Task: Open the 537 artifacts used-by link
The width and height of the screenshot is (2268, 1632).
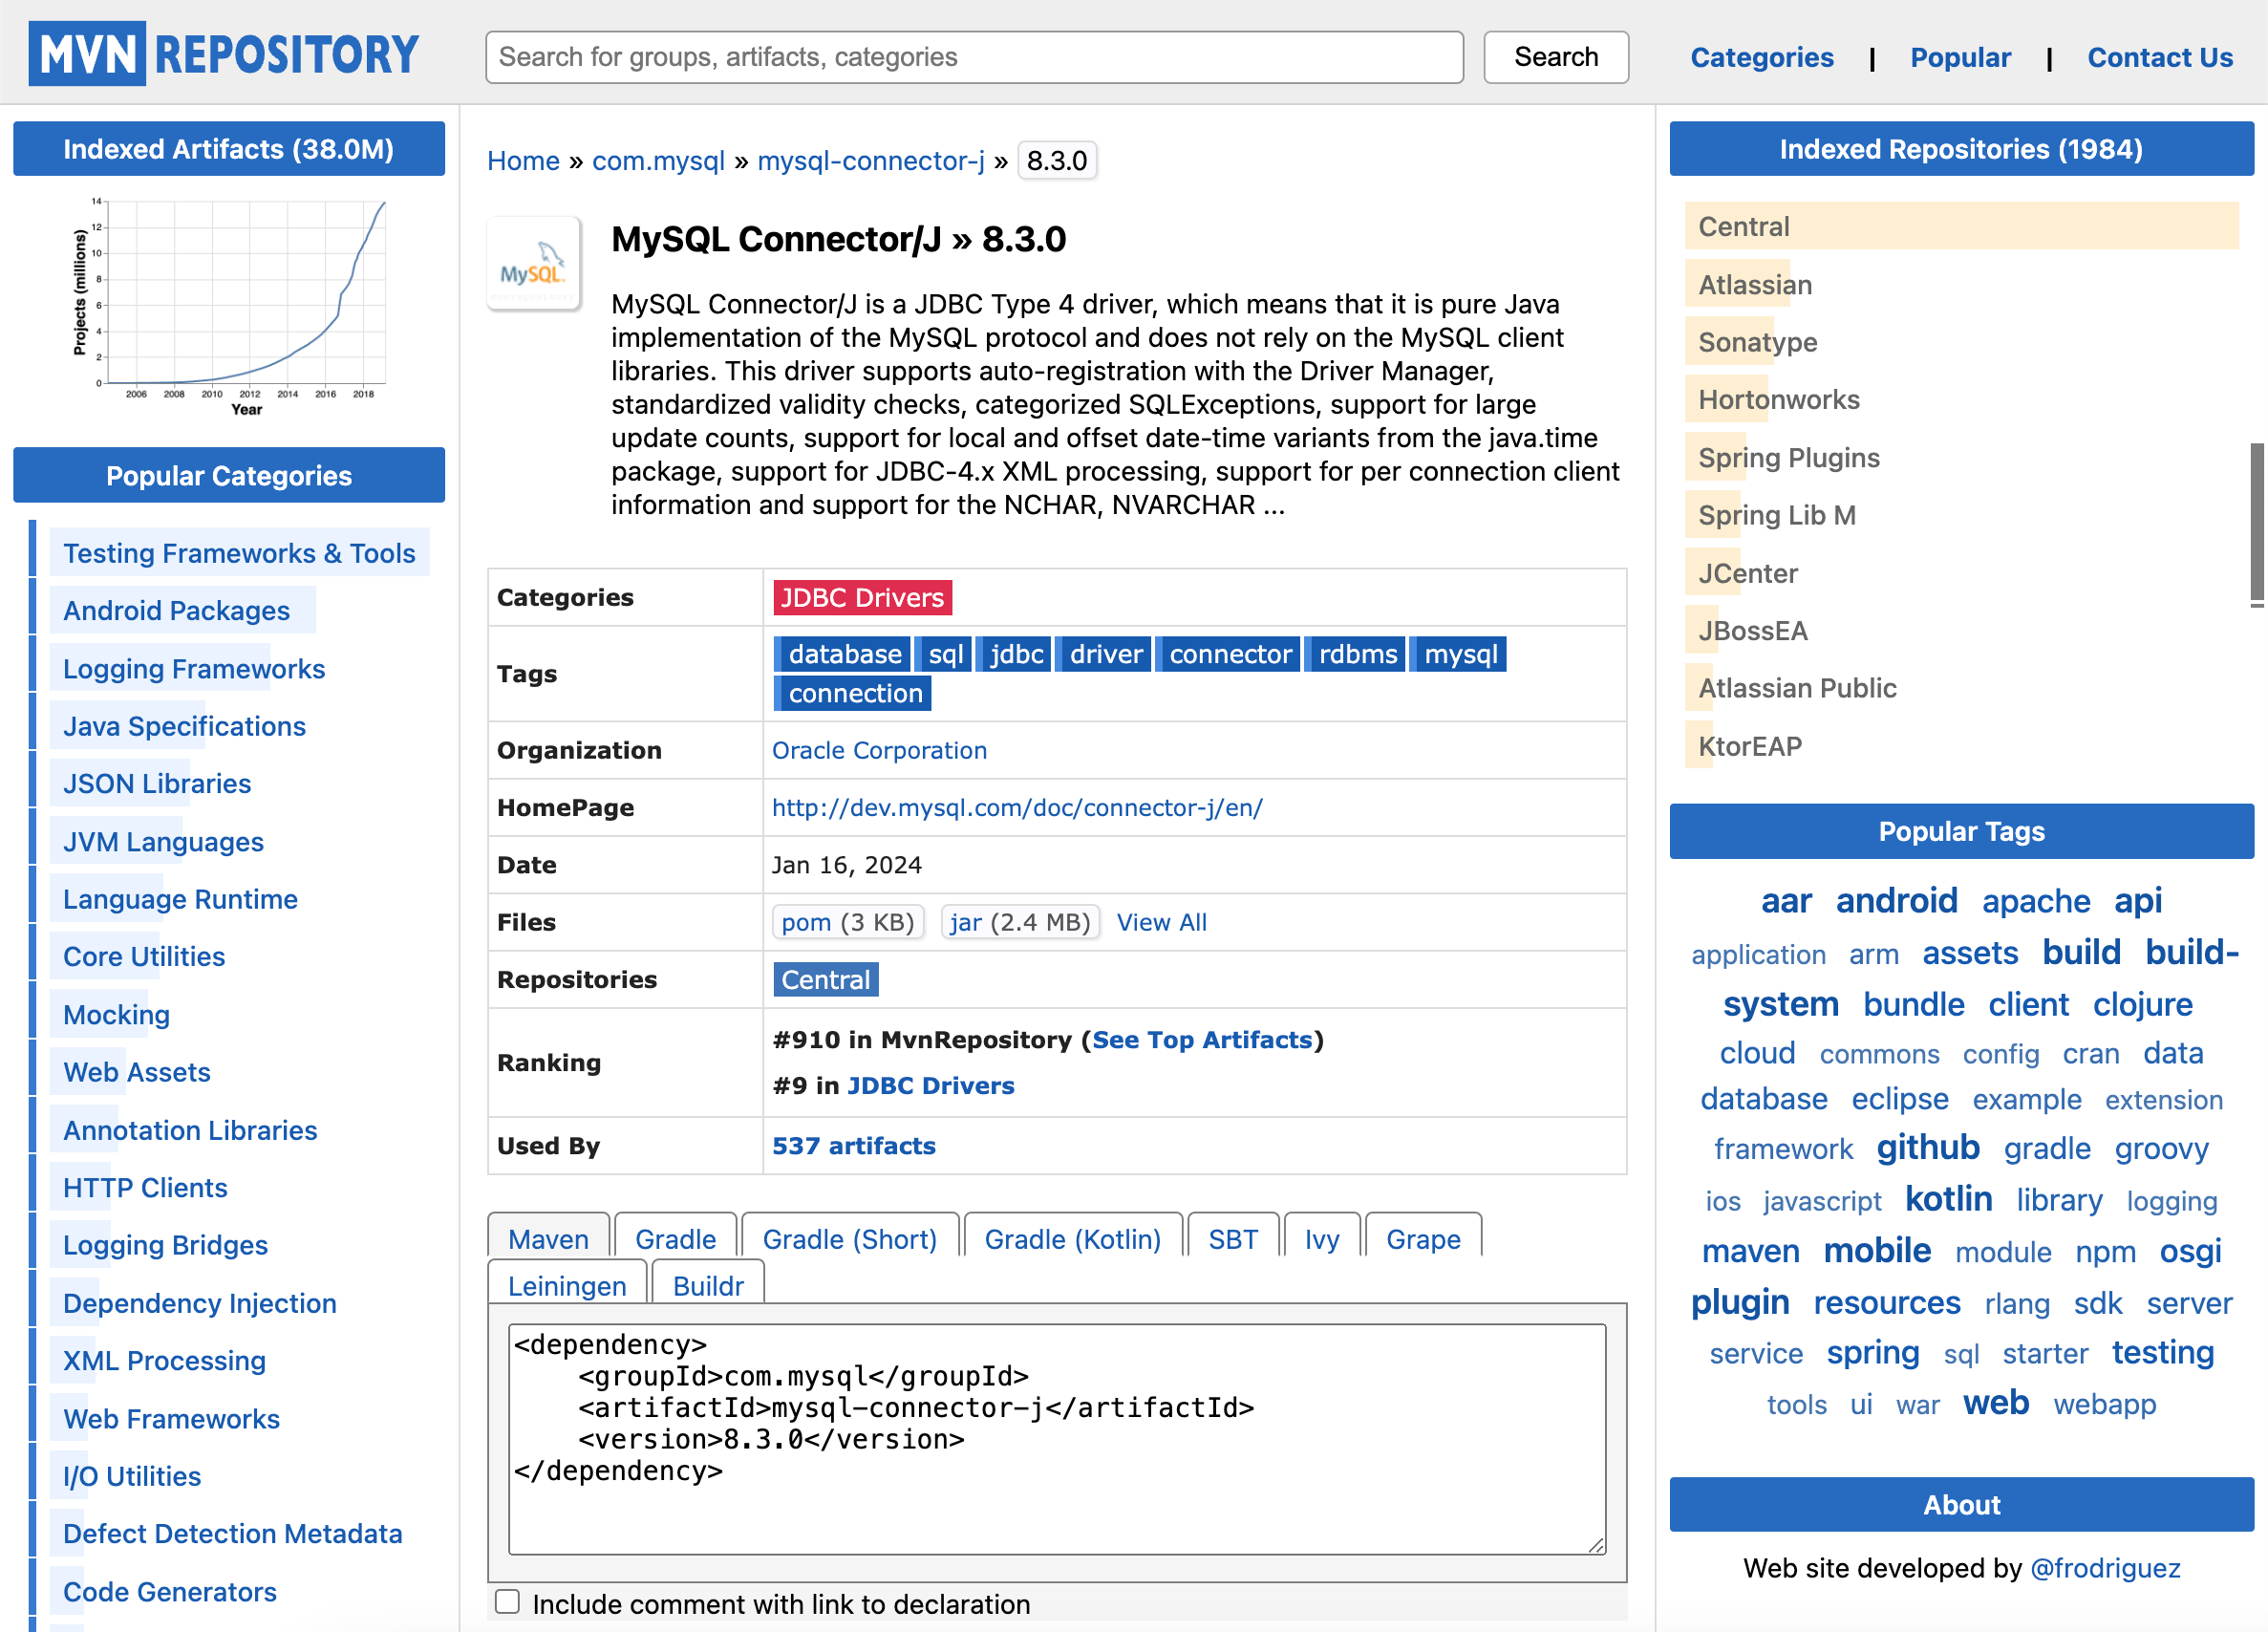Action: [853, 1146]
